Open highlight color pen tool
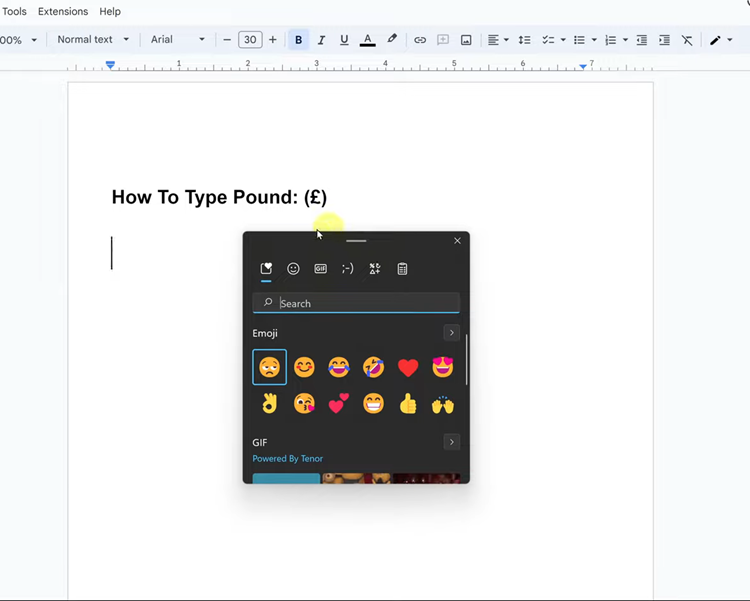 point(392,39)
